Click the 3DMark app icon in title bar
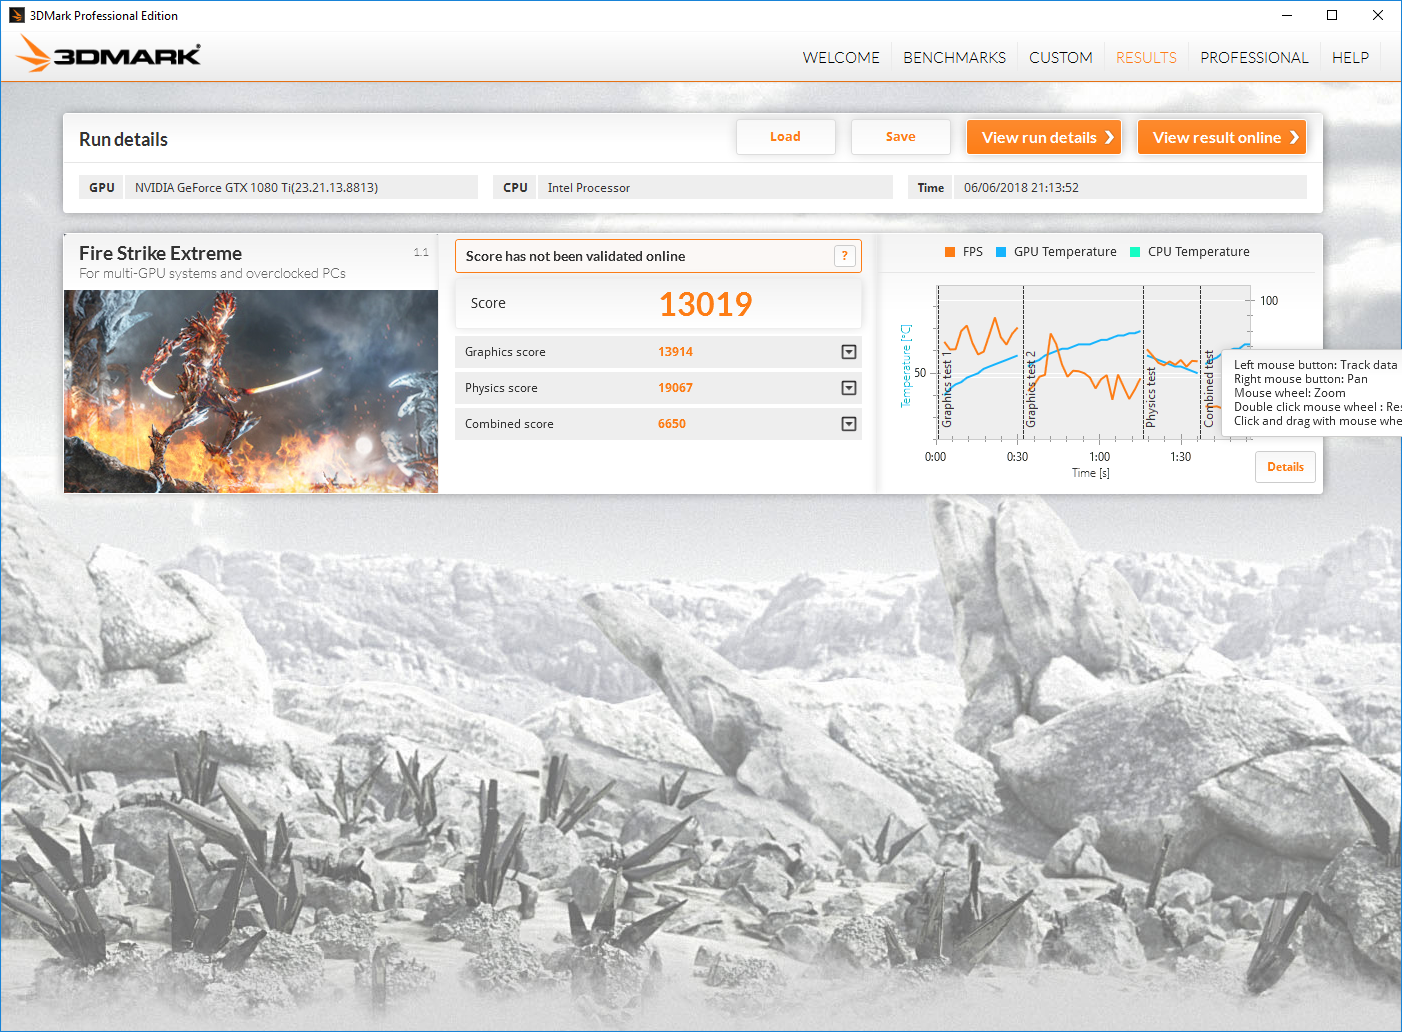Viewport: 1402px width, 1032px height. tap(16, 15)
